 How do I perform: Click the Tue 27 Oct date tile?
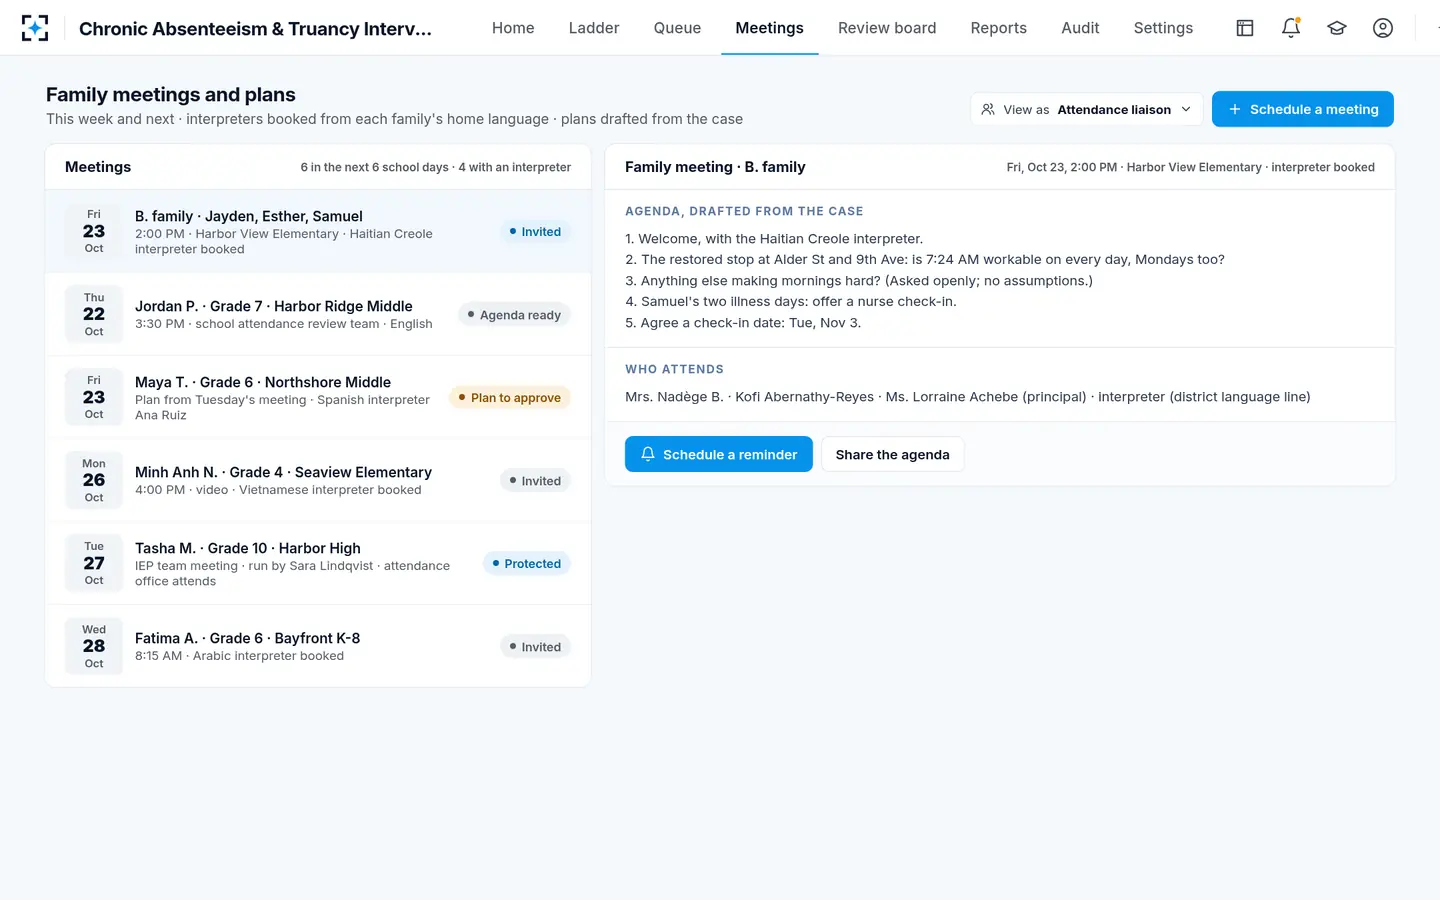pos(94,563)
